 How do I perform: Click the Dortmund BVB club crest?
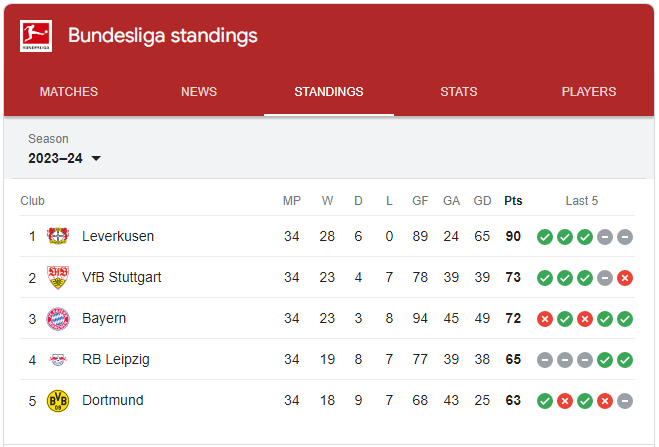58,401
